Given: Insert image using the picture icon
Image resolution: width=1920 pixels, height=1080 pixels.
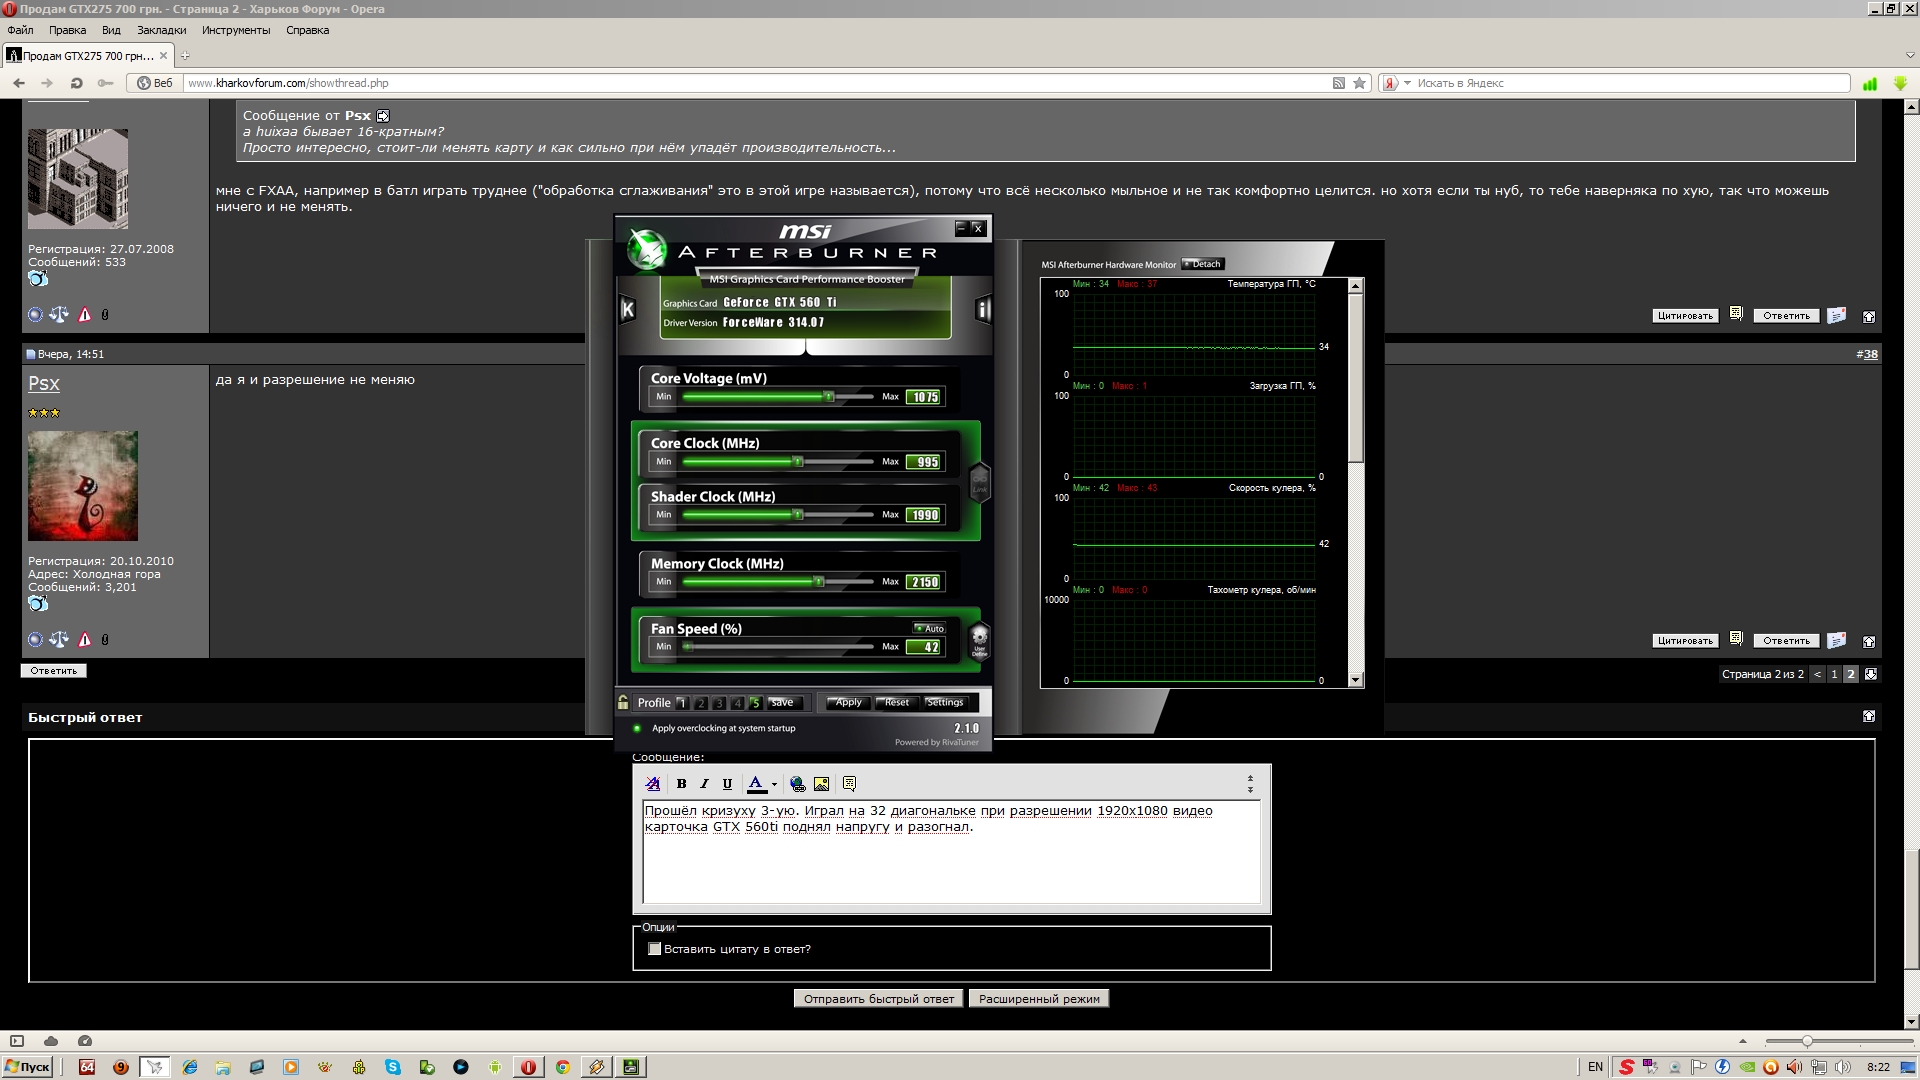Looking at the screenshot, I should click(821, 784).
